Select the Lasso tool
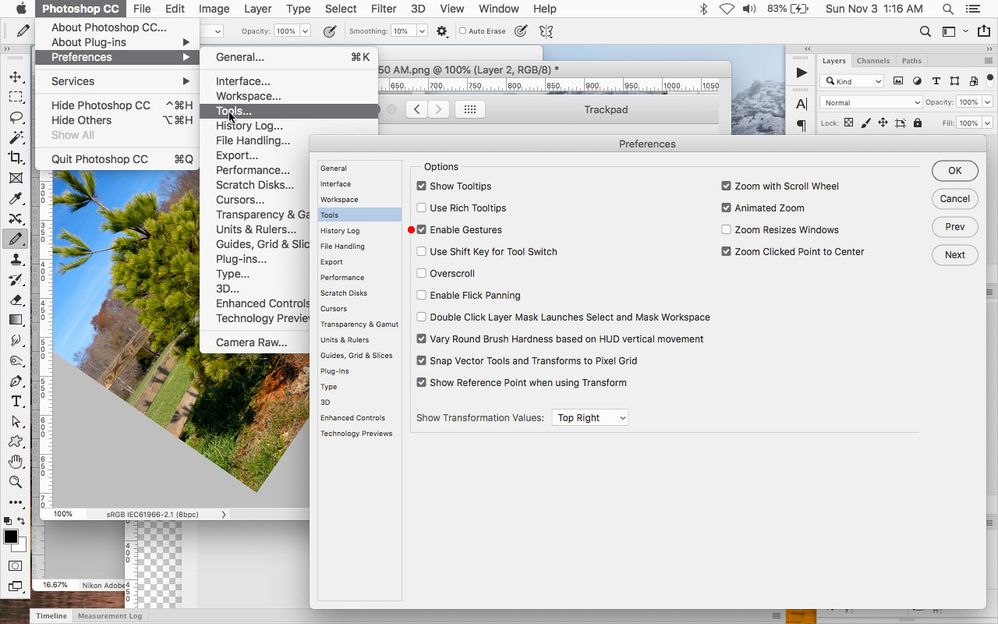 tap(15, 117)
